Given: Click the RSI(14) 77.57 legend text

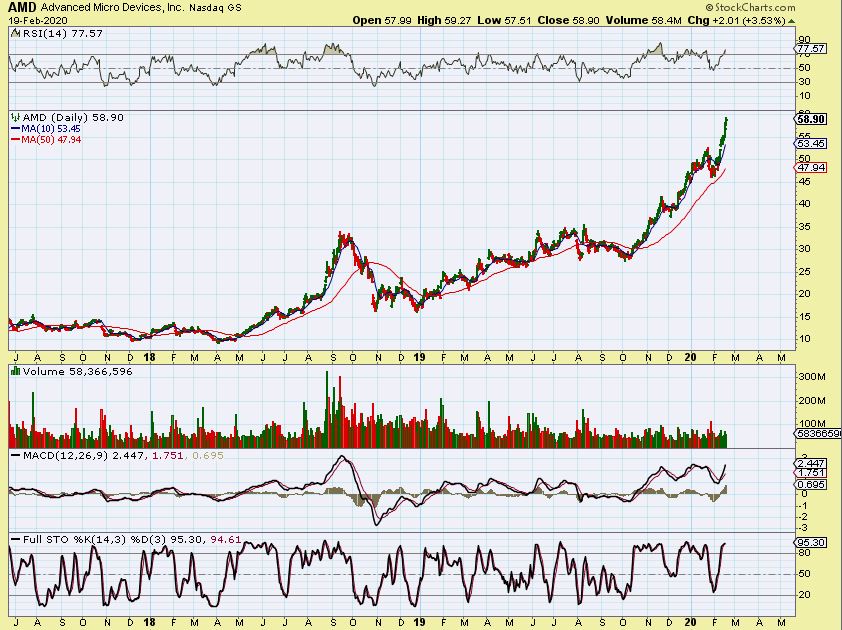Looking at the screenshot, I should [x=63, y=33].
